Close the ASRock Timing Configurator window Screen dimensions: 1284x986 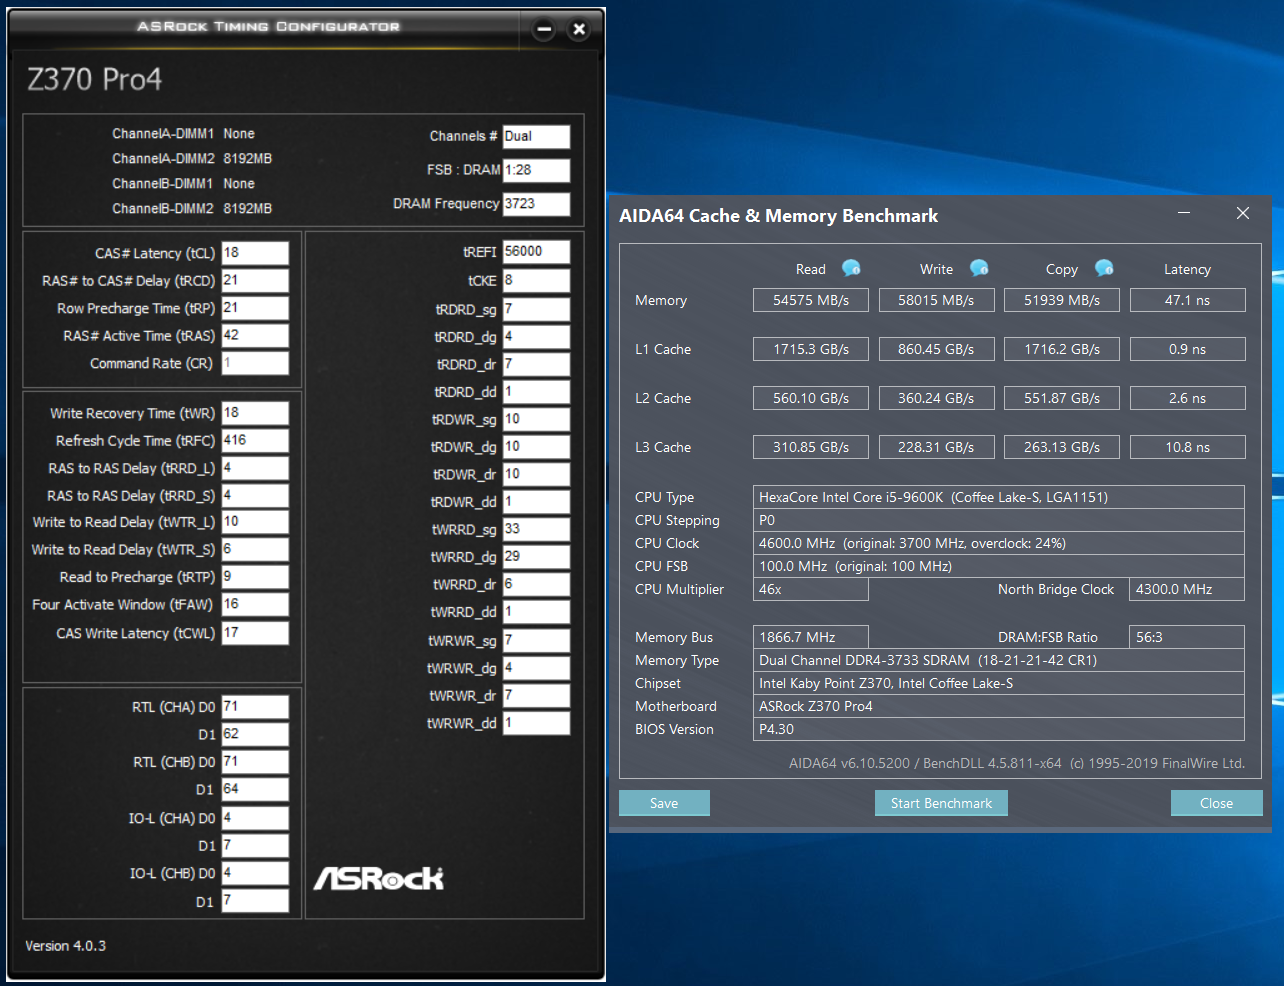(x=578, y=29)
